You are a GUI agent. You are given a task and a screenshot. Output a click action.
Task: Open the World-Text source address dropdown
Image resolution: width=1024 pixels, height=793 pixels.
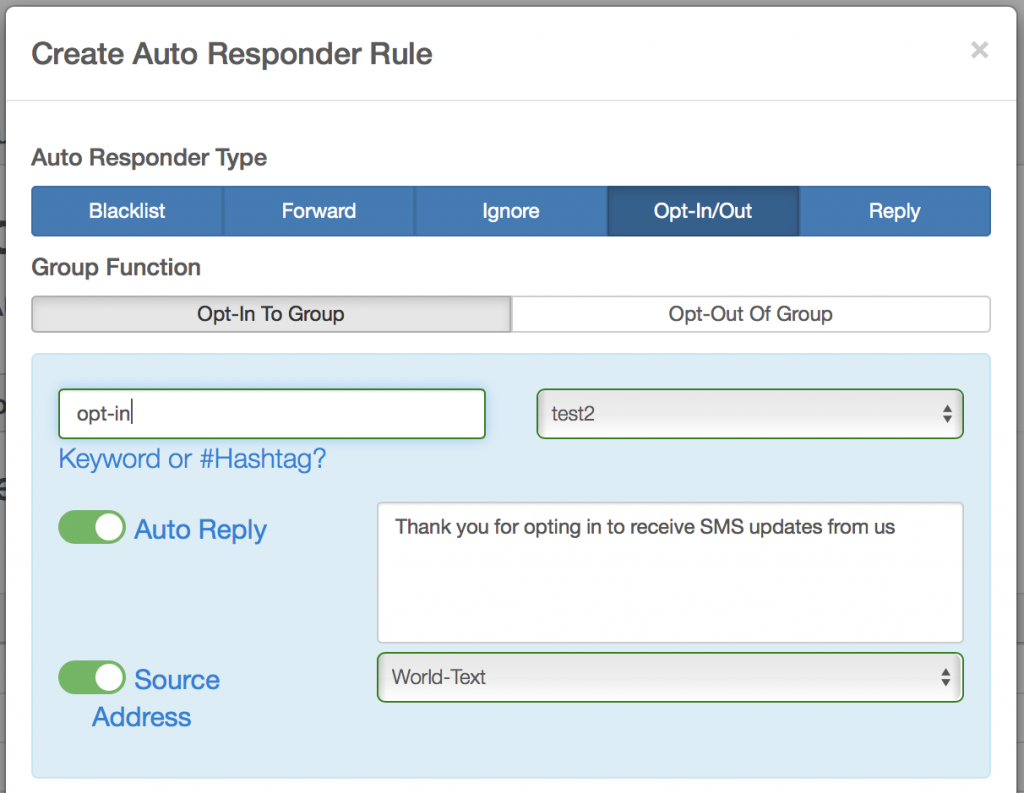click(668, 677)
